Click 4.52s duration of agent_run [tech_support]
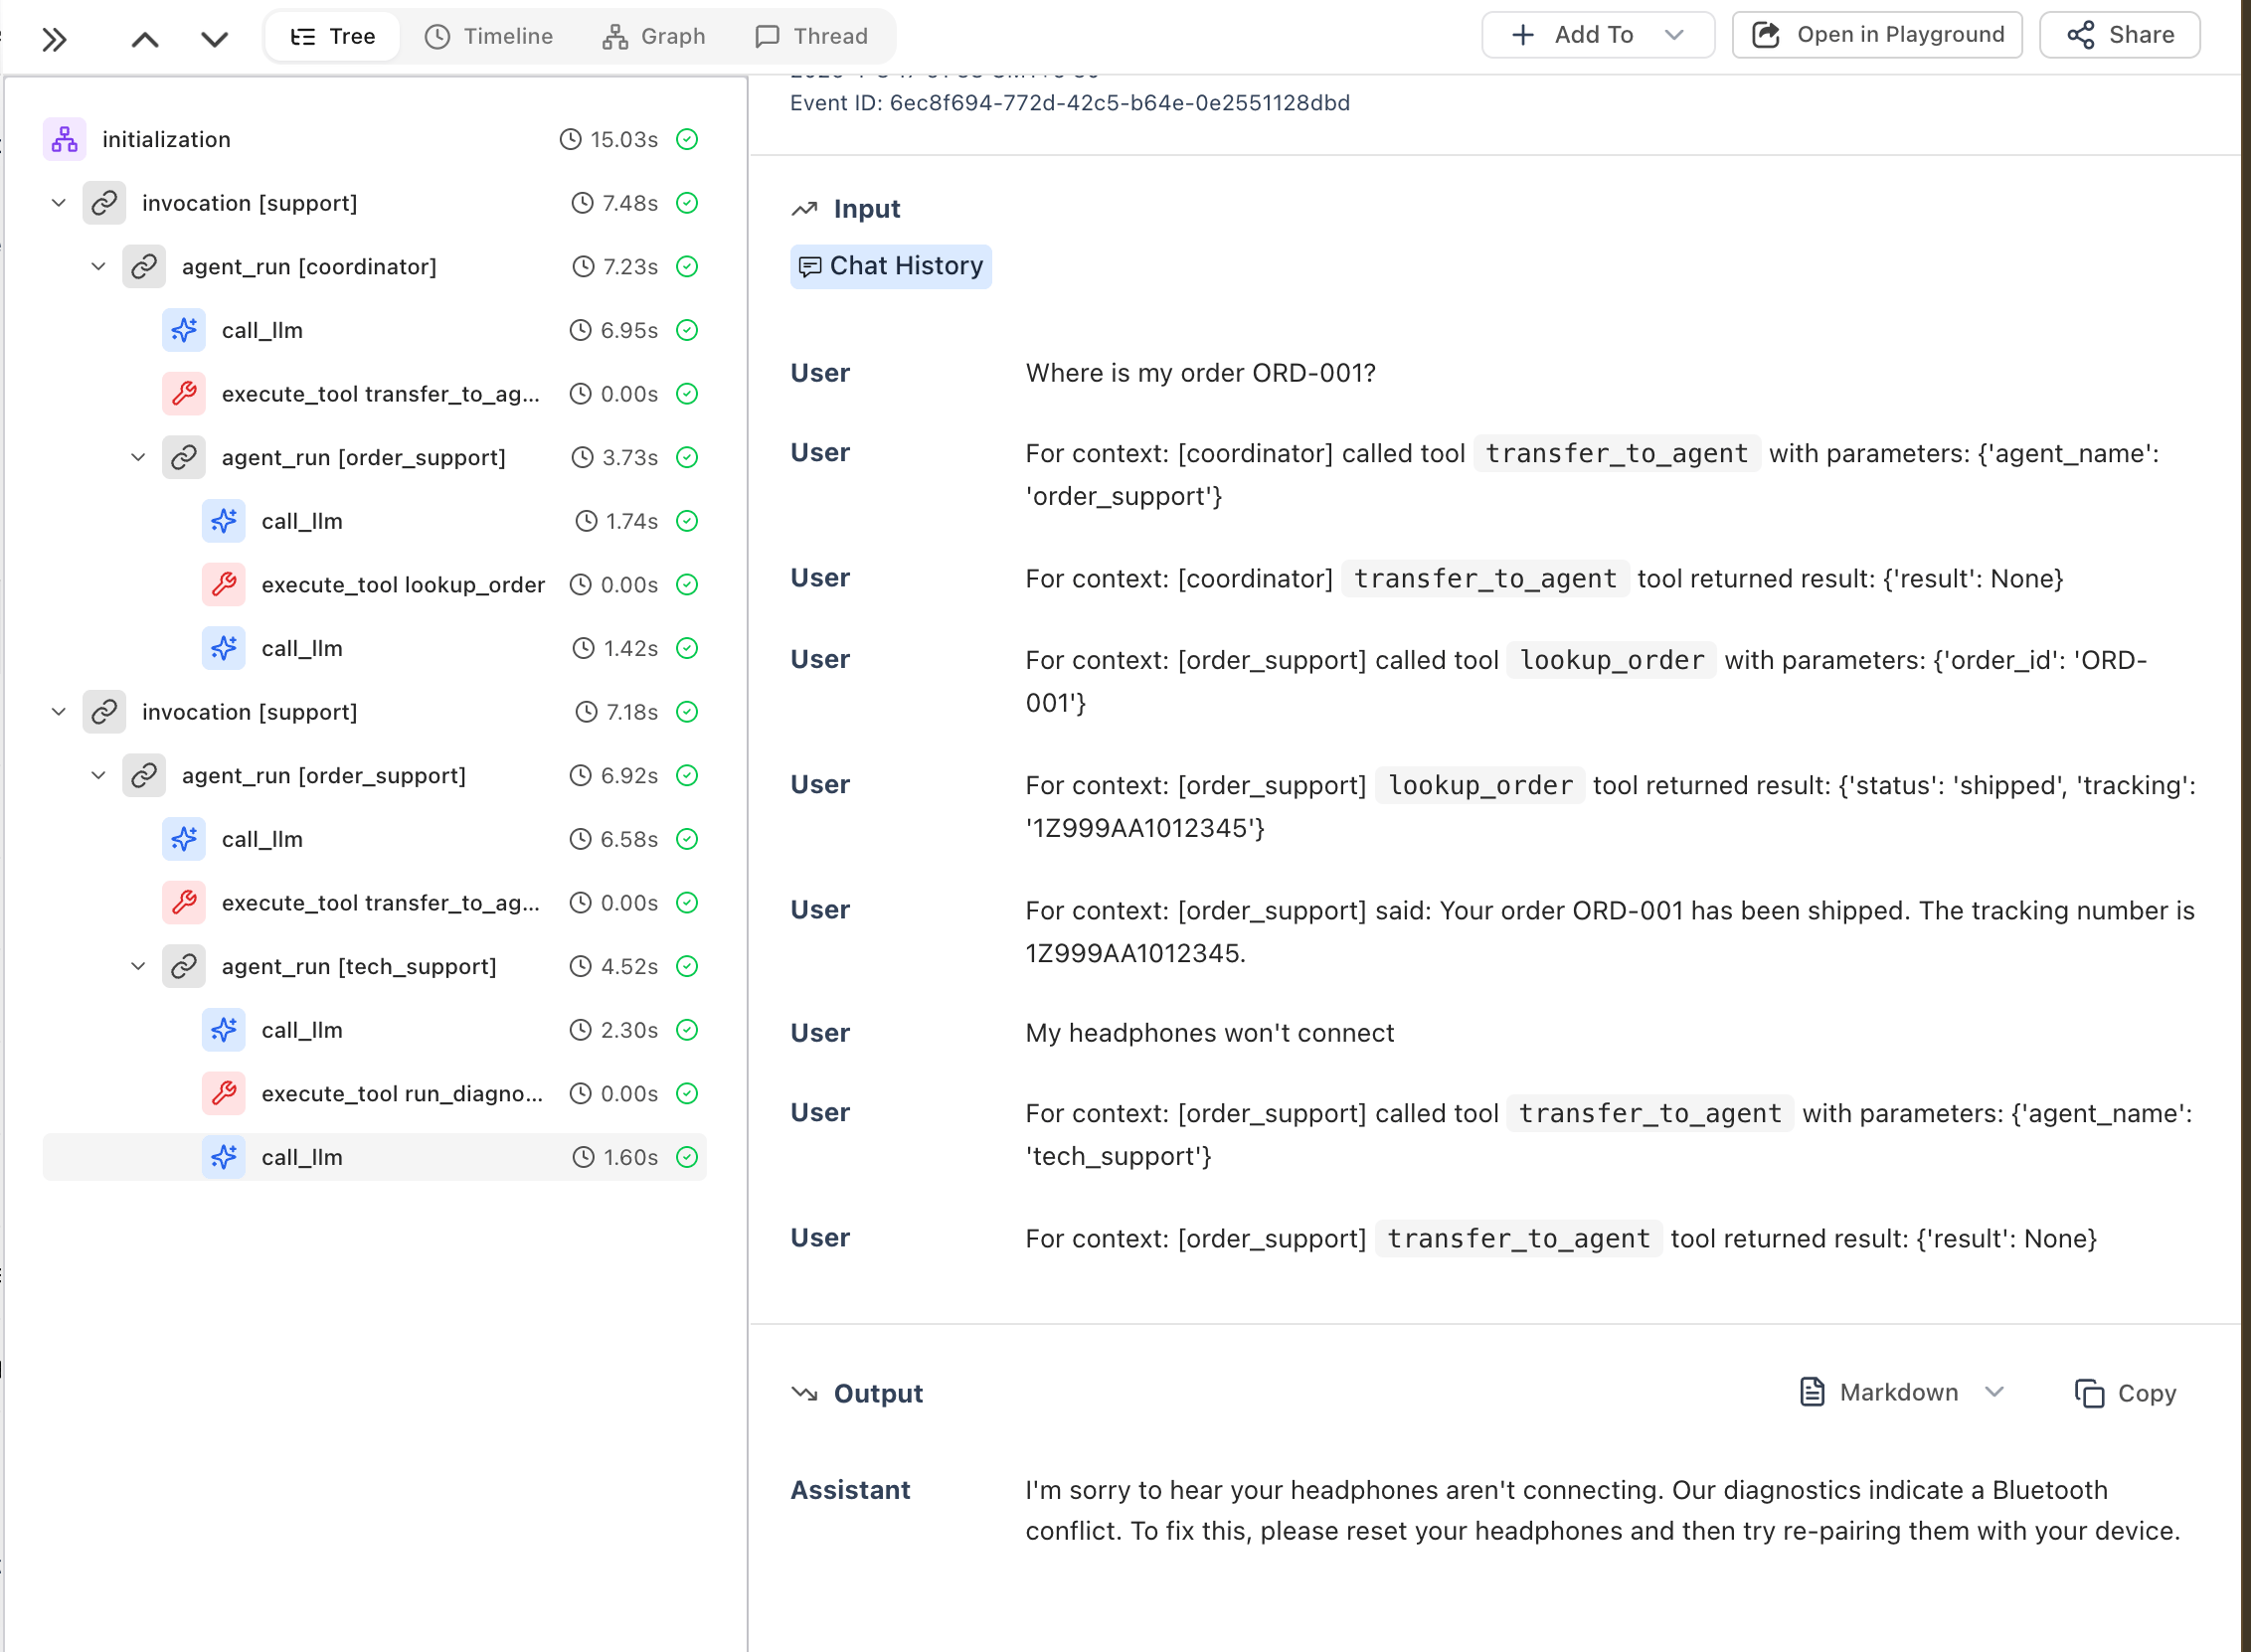 629,967
